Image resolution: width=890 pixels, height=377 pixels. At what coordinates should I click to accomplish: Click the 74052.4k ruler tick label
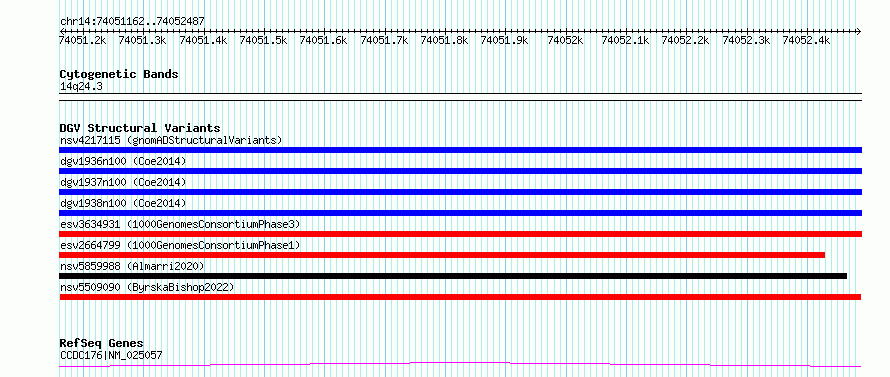click(807, 40)
